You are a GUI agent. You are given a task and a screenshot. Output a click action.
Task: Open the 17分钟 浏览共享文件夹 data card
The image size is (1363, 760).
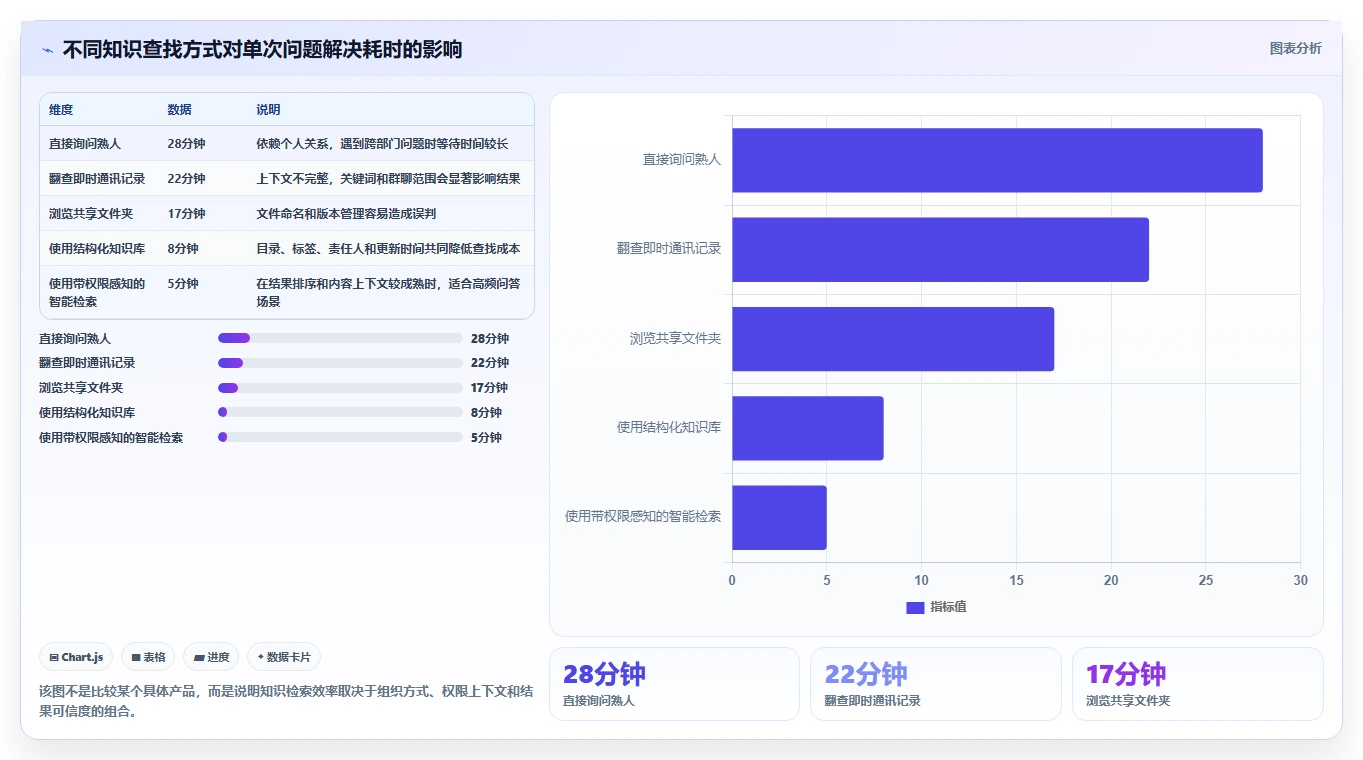(x=1197, y=684)
